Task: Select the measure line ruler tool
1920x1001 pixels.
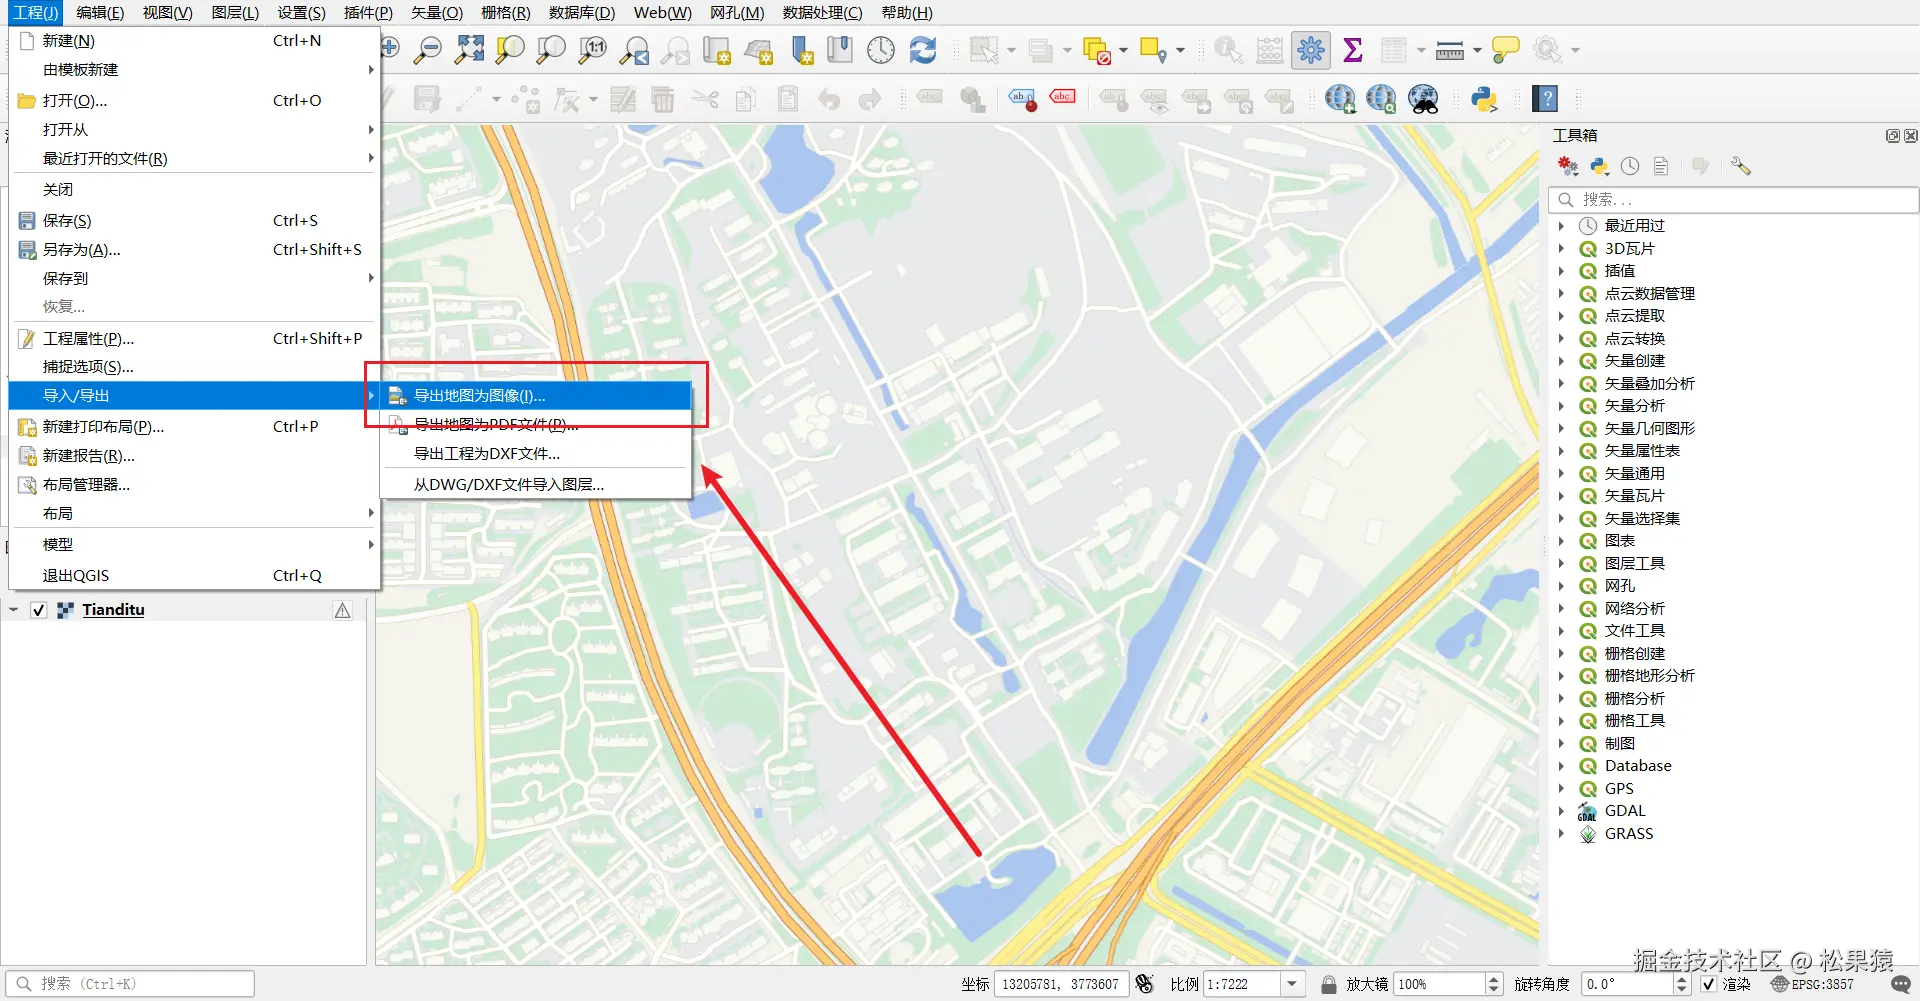Action: [x=1449, y=50]
